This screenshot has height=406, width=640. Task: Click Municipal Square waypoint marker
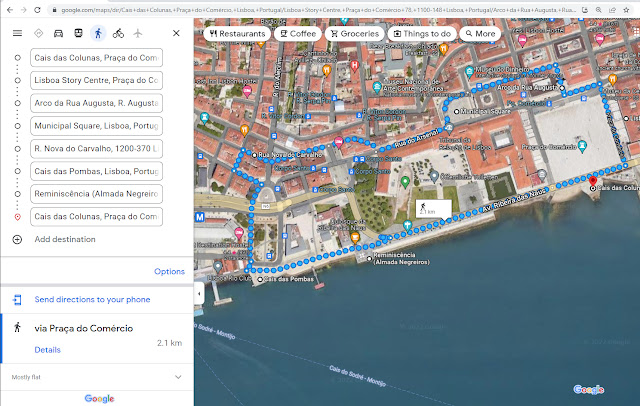[x=457, y=111]
